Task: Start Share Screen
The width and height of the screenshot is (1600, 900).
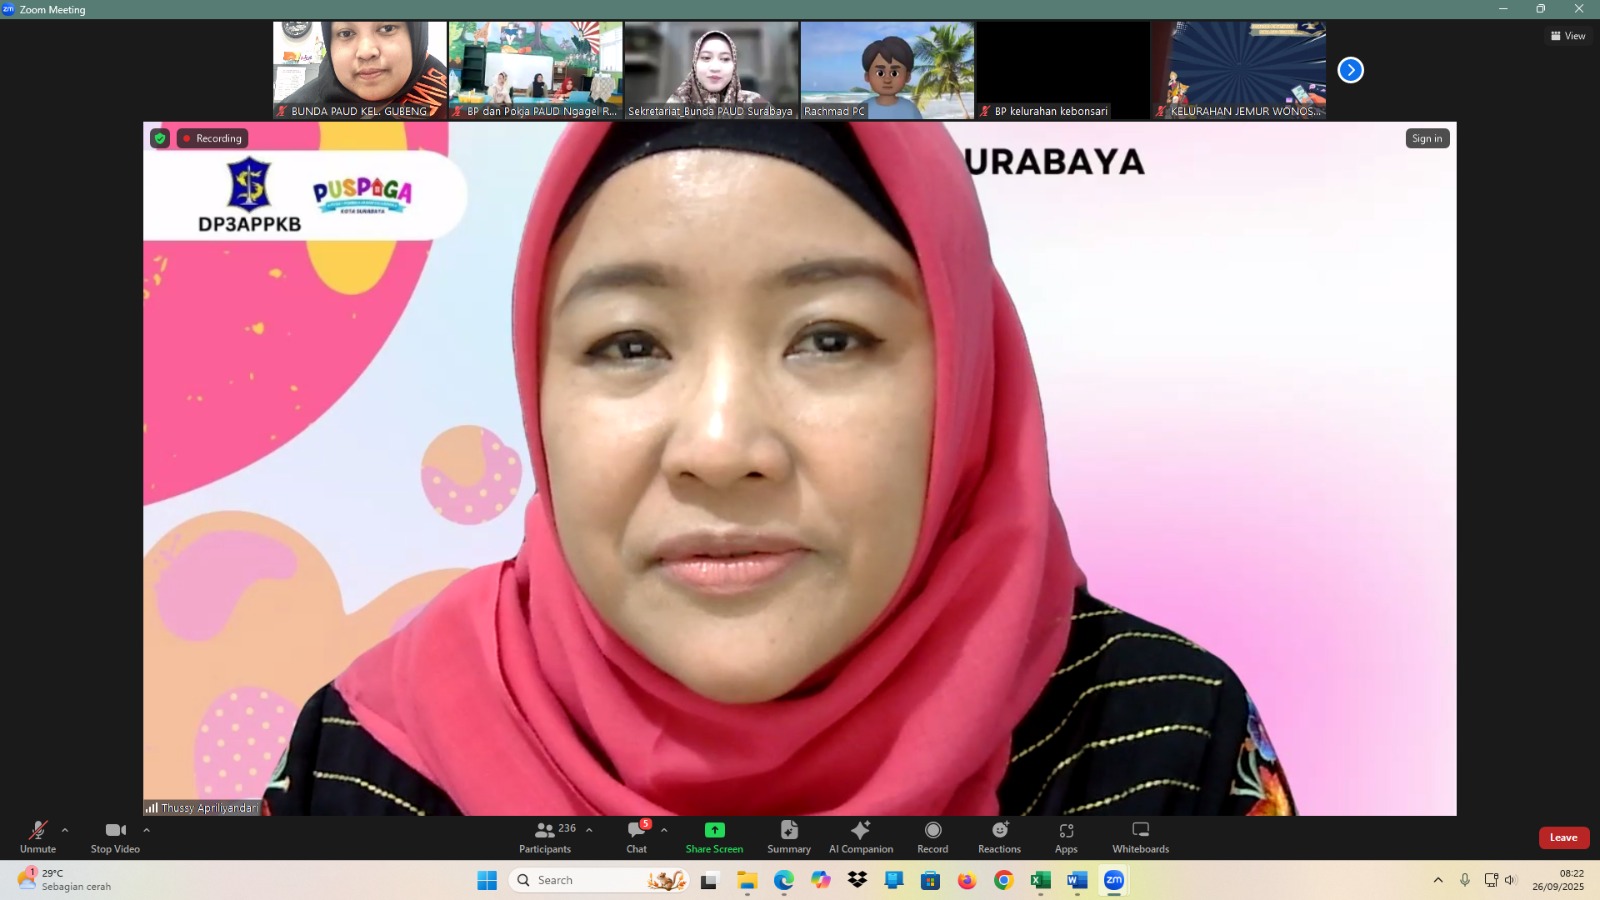Action: [714, 838]
